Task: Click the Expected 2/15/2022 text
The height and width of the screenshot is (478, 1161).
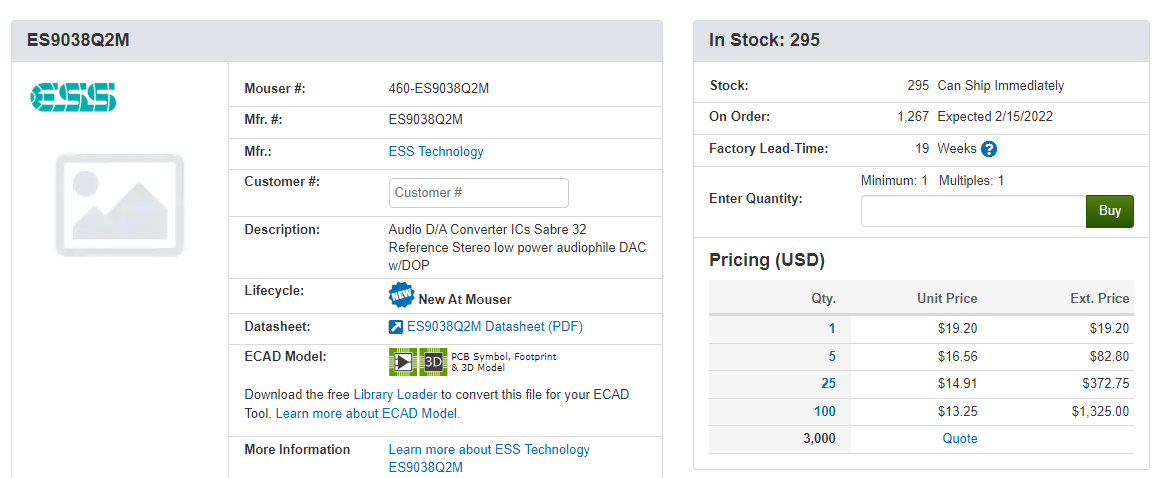Action: (x=995, y=117)
